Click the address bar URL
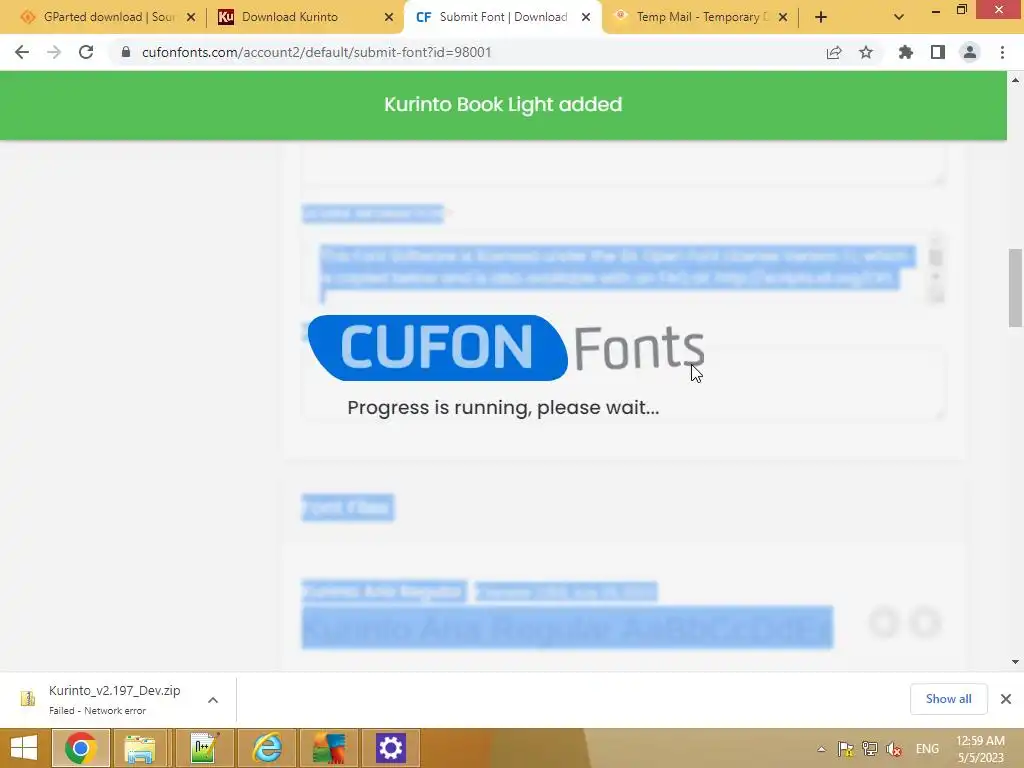This screenshot has width=1024, height=768. 316,52
